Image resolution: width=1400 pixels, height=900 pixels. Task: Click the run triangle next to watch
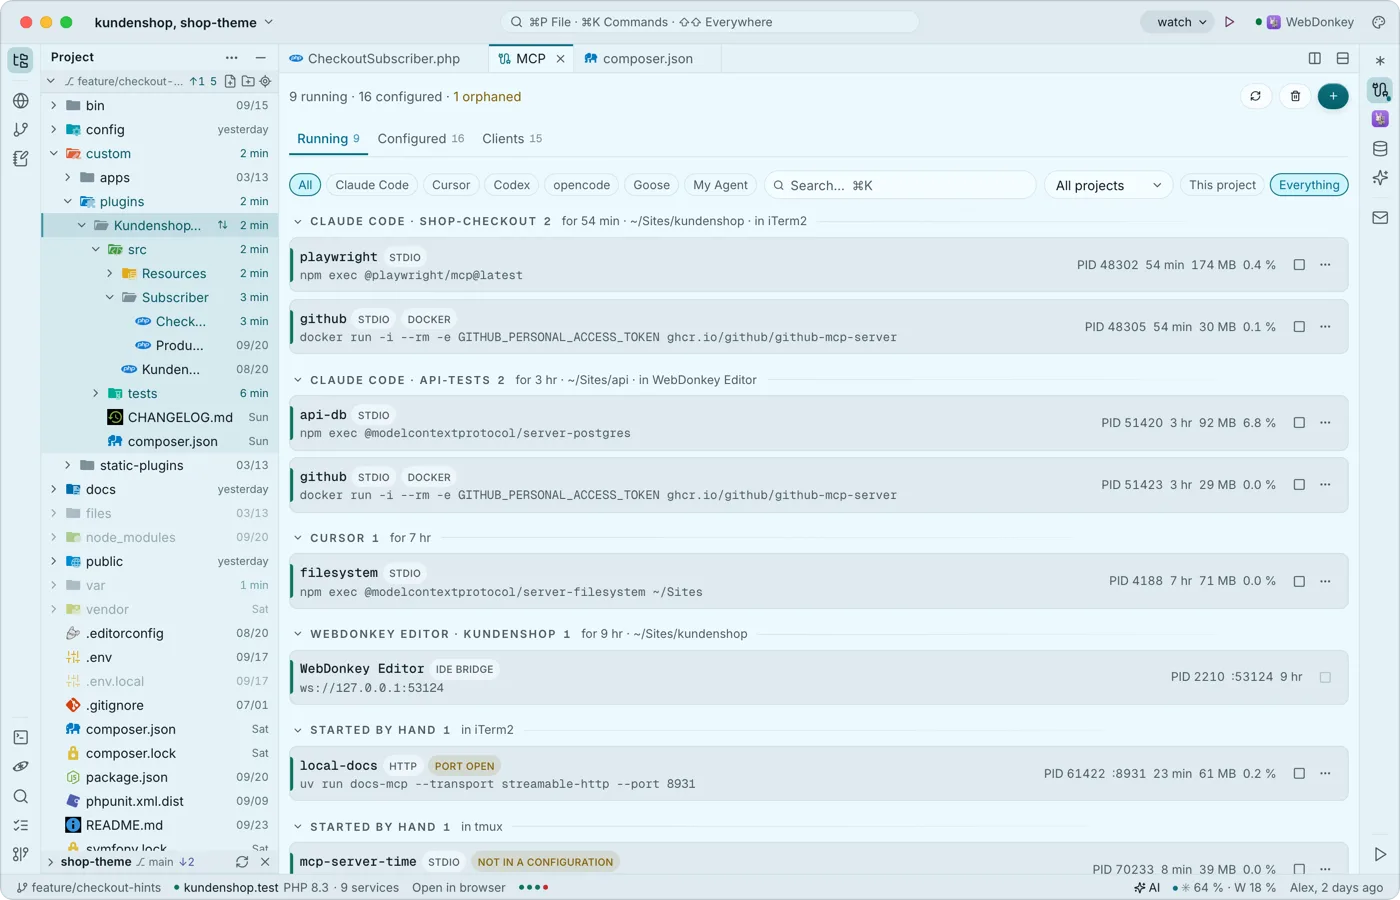coord(1230,22)
